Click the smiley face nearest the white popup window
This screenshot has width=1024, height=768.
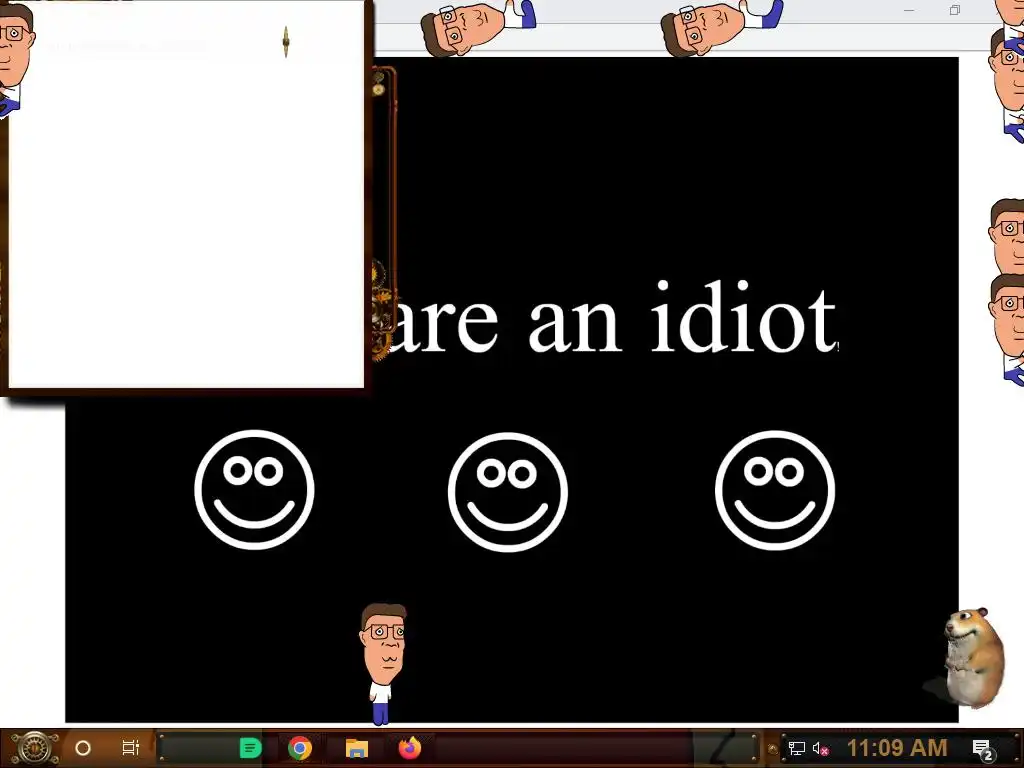coord(254,490)
